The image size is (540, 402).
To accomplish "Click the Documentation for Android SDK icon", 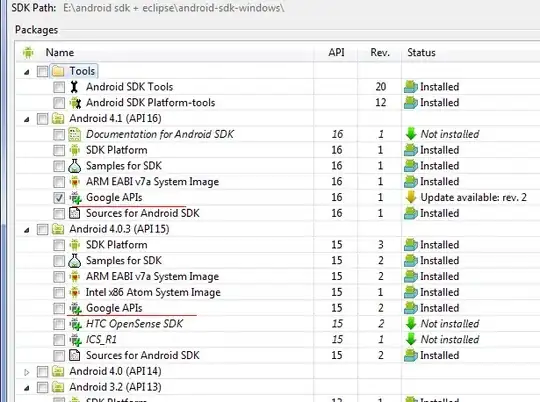I will 75,134.
